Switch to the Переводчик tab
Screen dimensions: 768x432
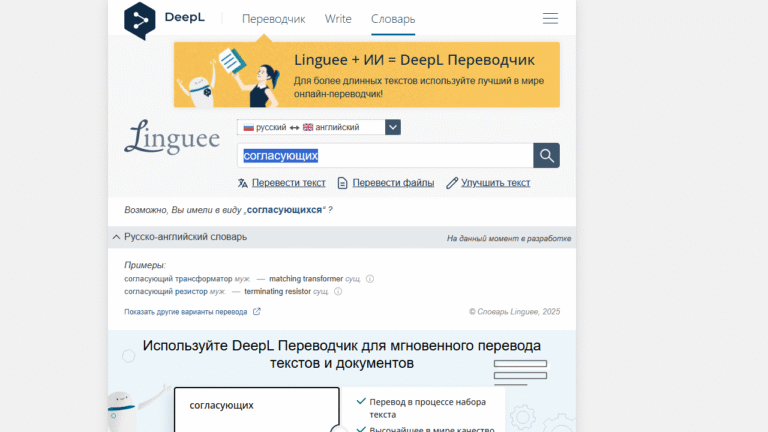[274, 19]
